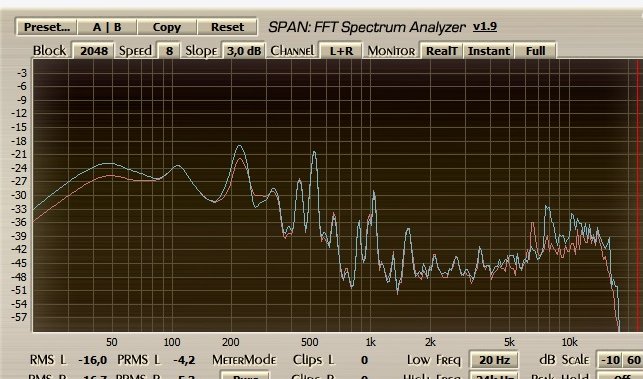The height and width of the screenshot is (379, 643).
Task: Adjust the Slope 3,0 dB field
Action: click(244, 51)
